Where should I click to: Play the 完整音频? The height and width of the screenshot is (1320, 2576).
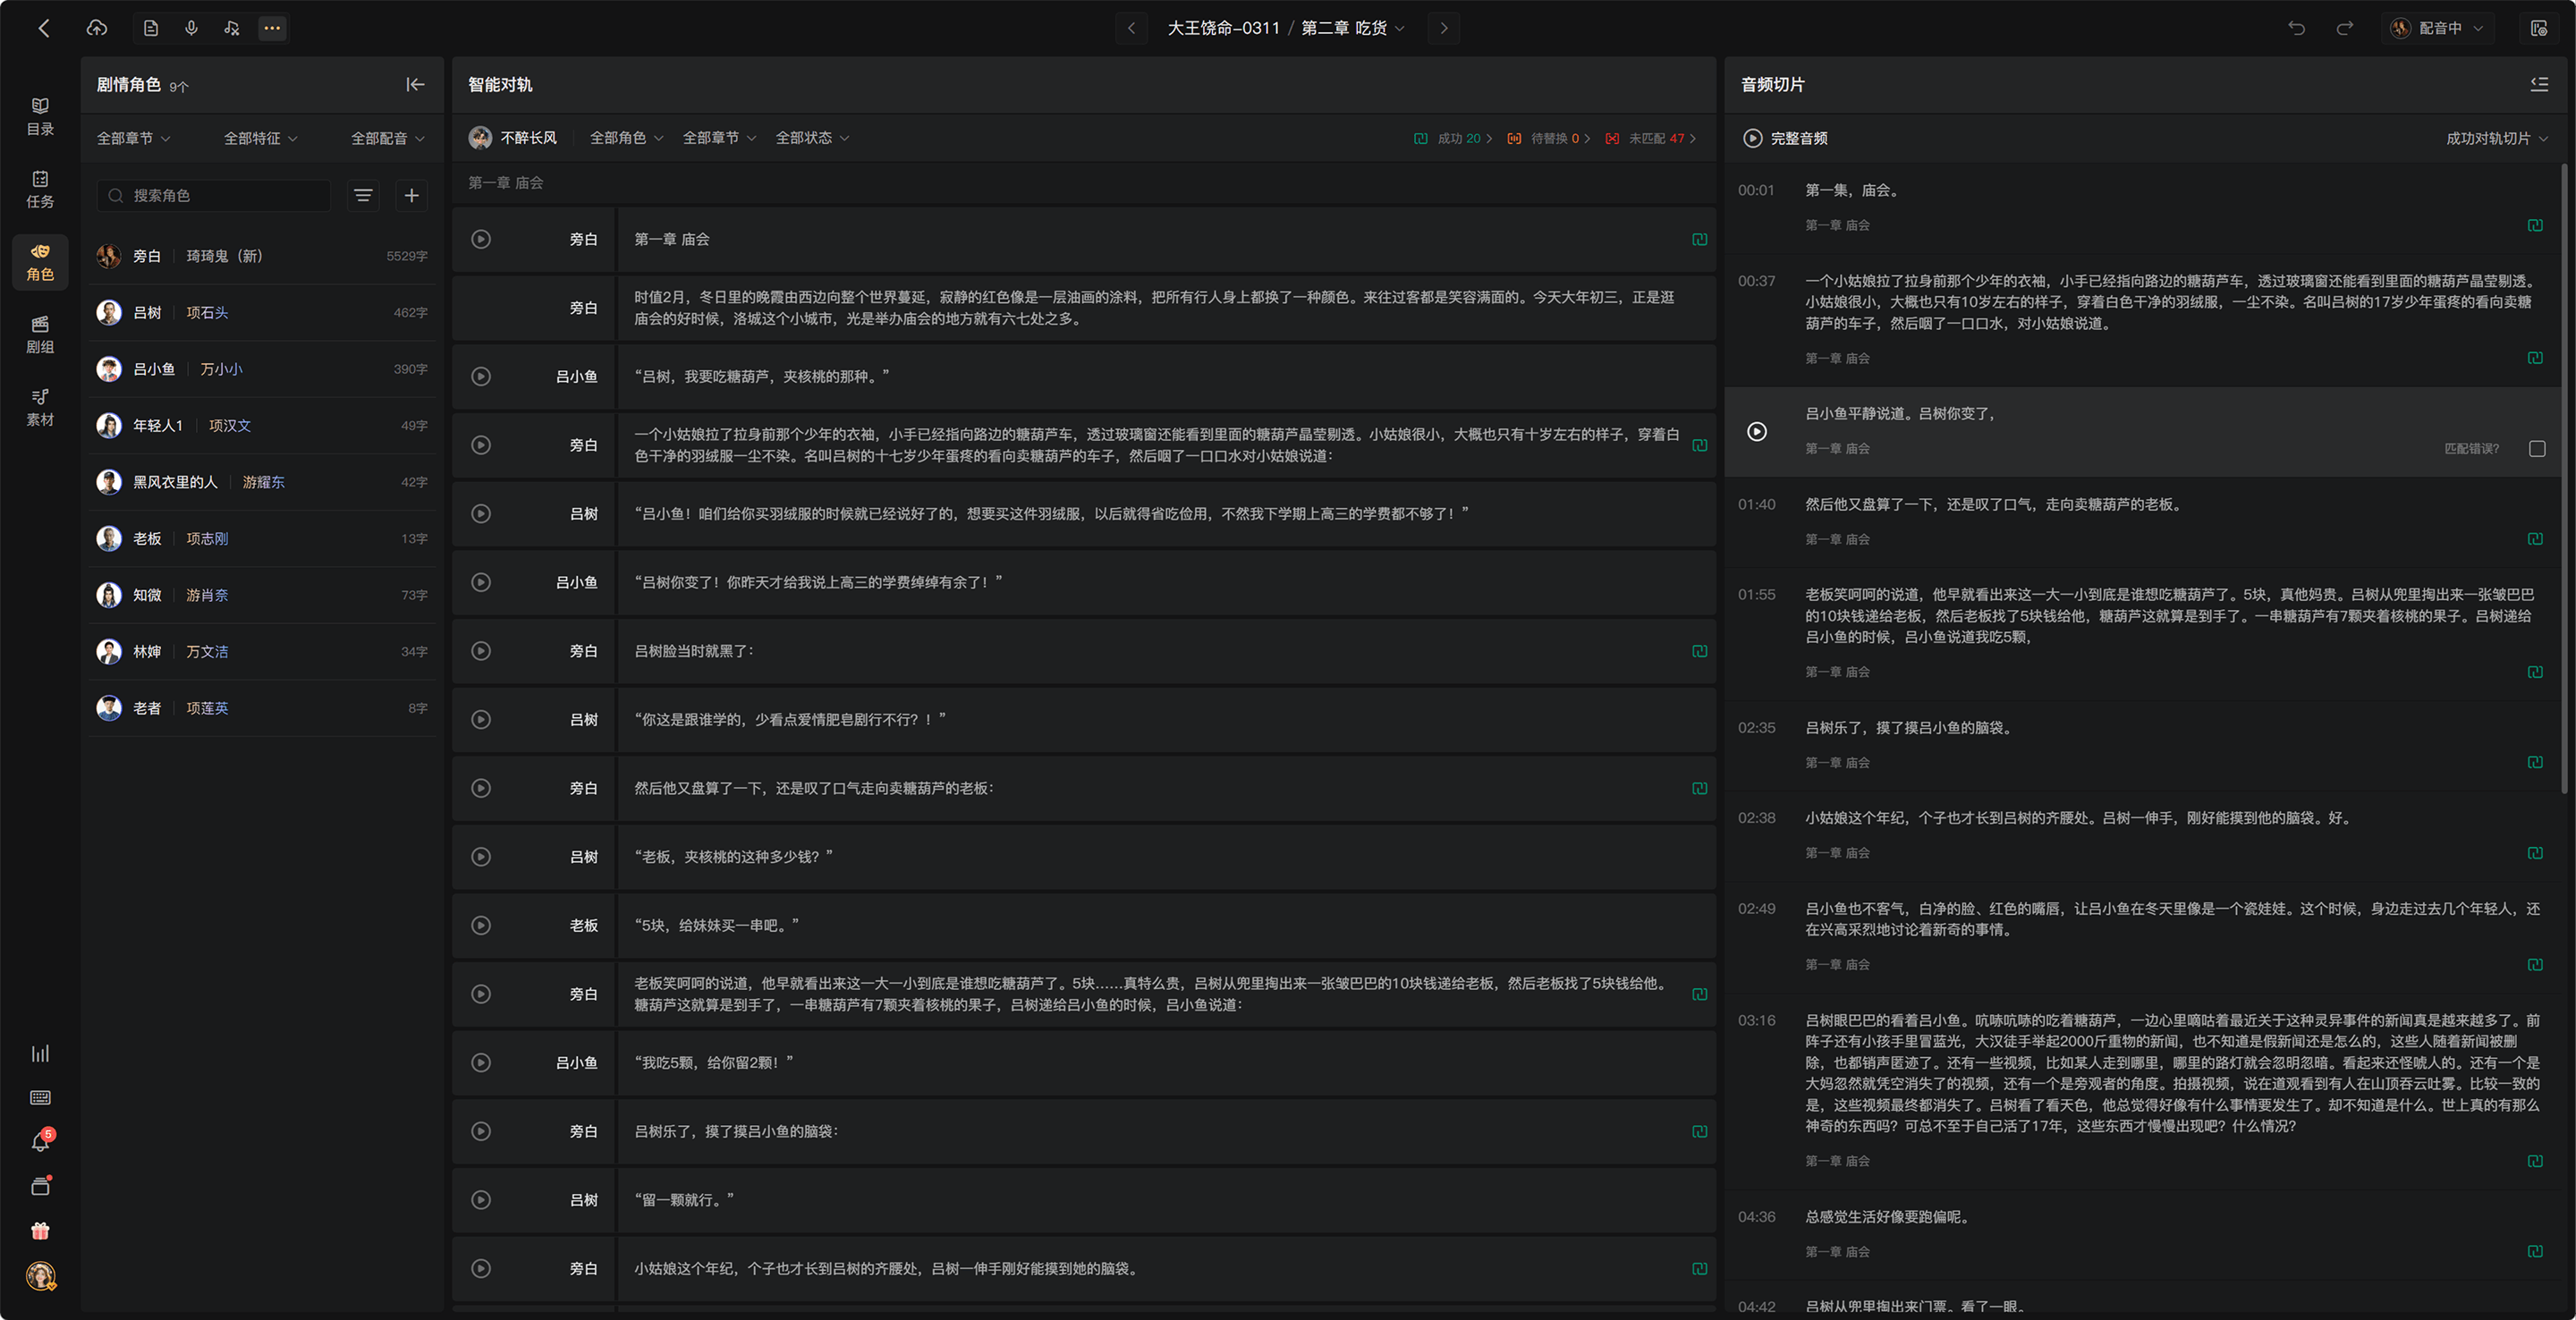[1753, 138]
